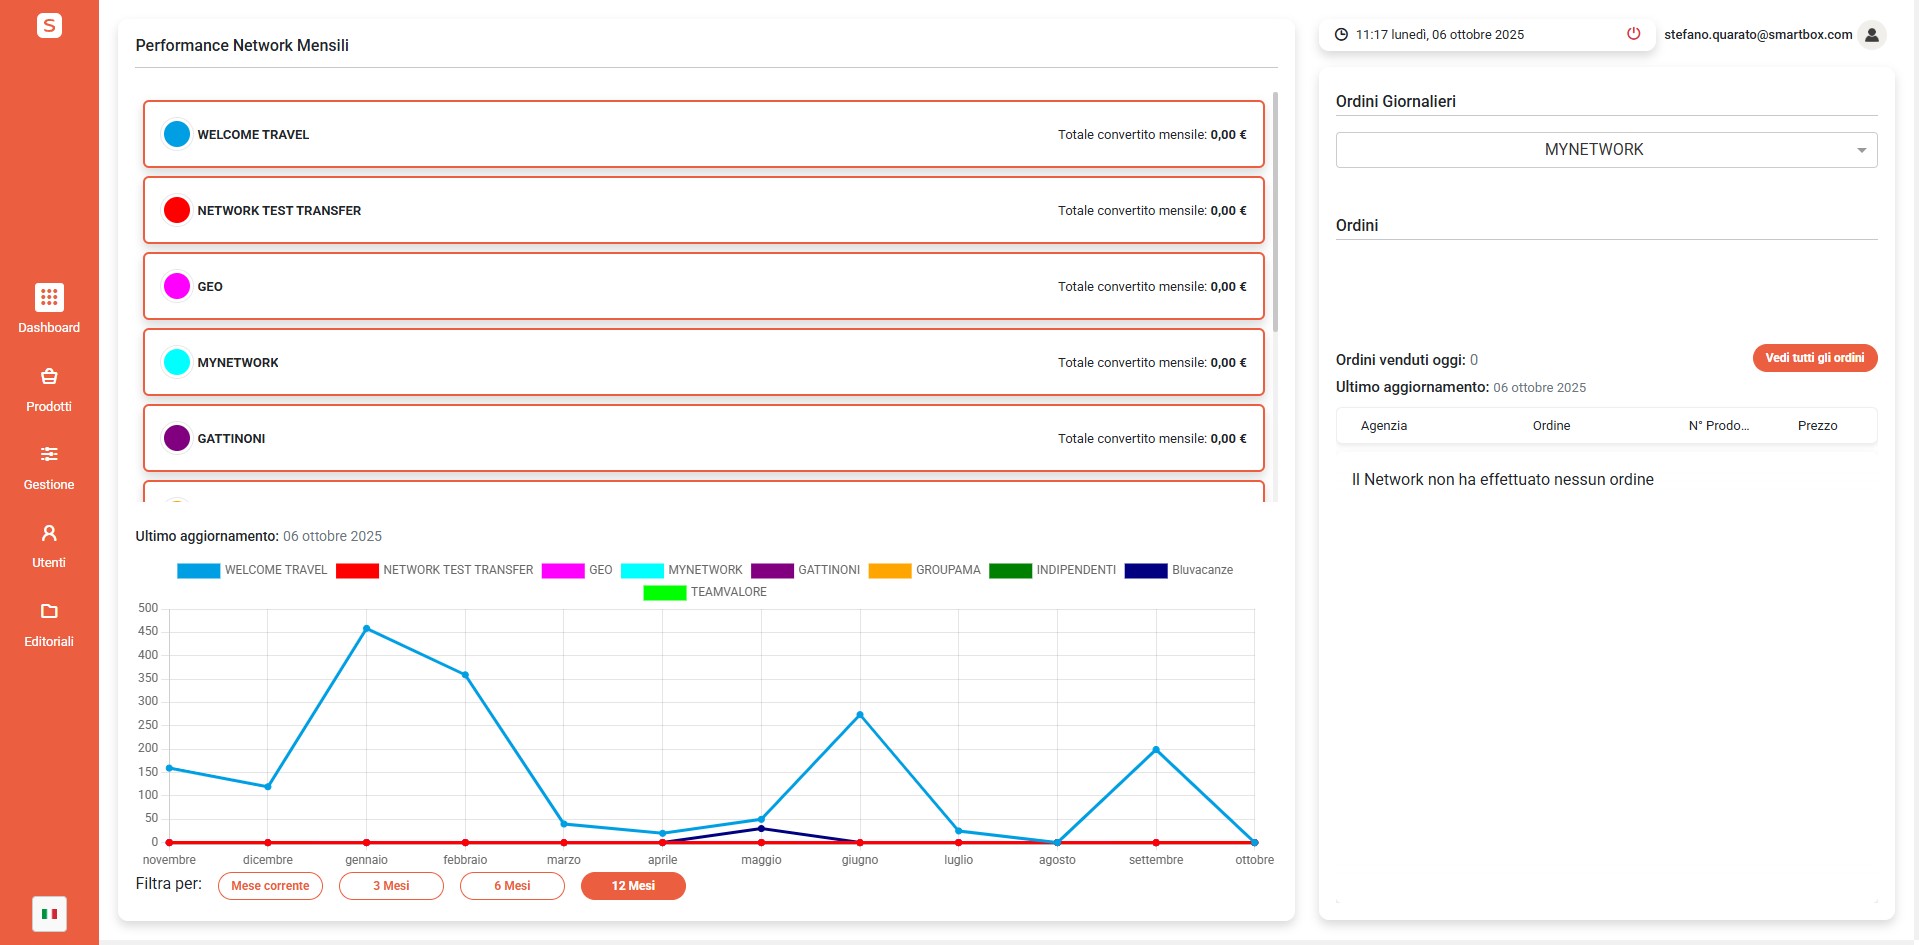Screen dimensions: 1919x945
Task: Filter chart by 3 Mesi
Action: click(391, 886)
